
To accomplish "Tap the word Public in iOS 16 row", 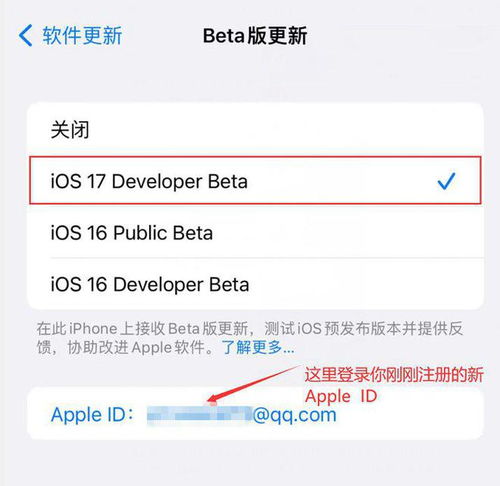I will click(140, 233).
